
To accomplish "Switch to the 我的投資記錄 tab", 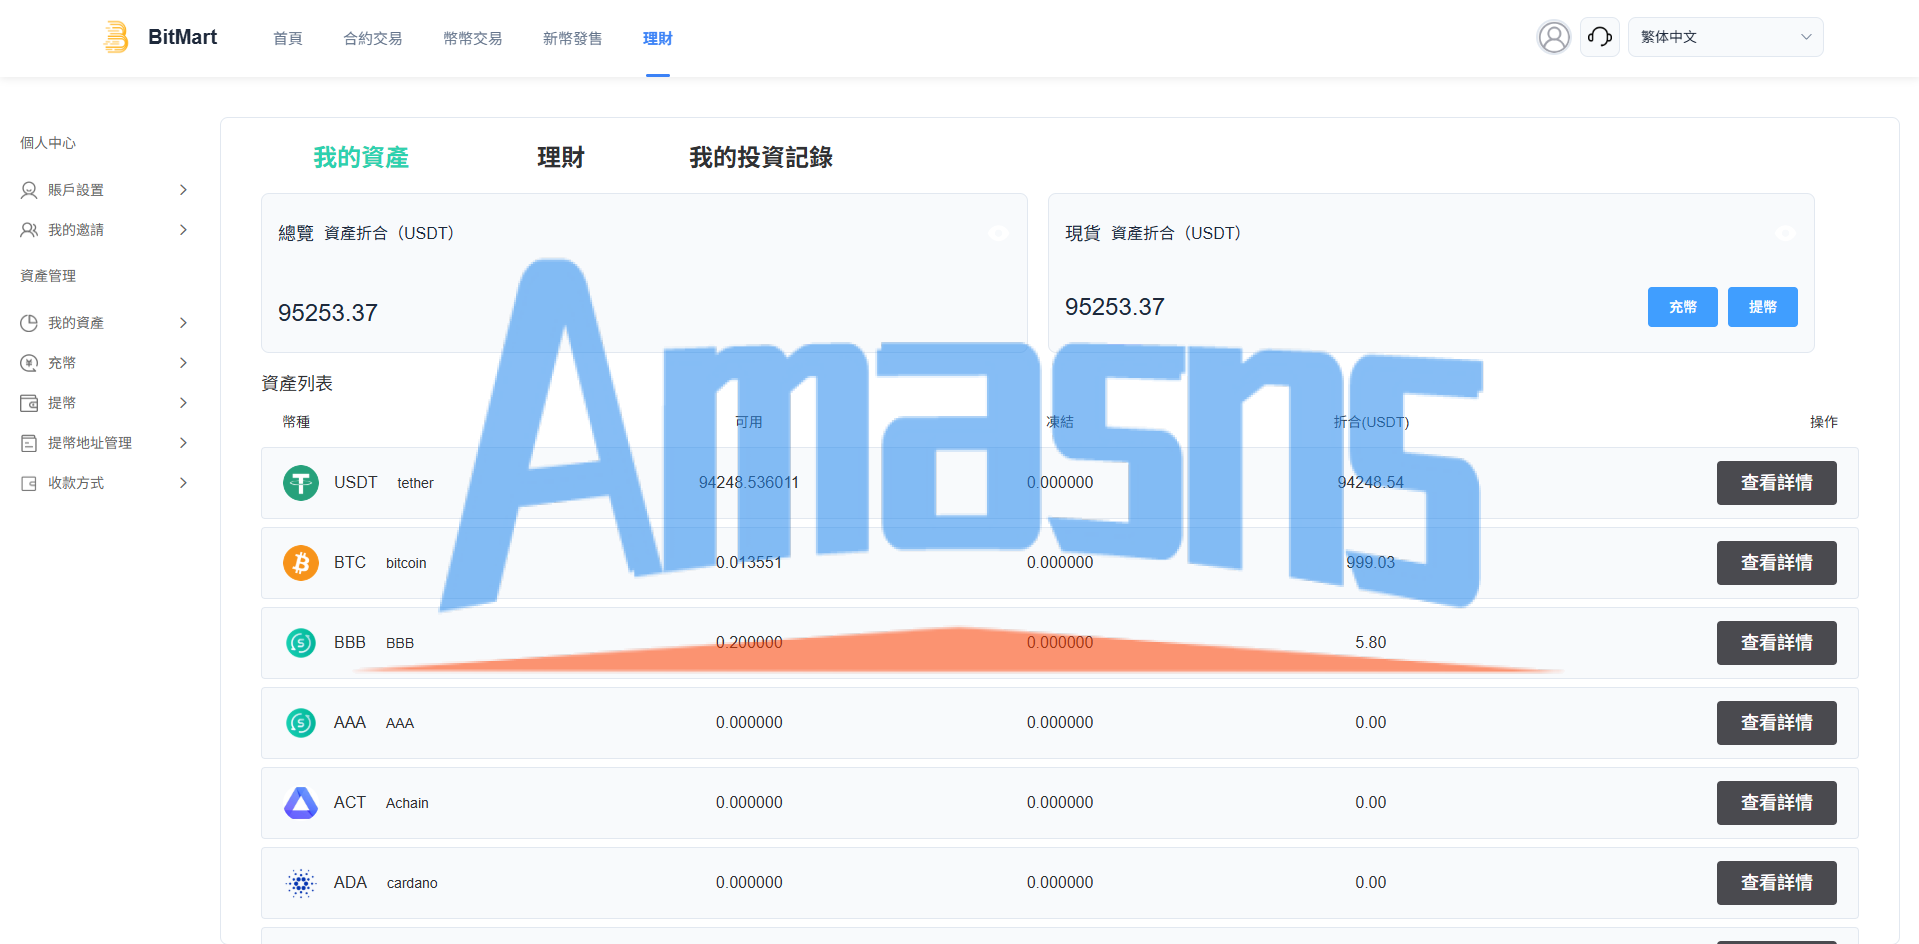I will (x=761, y=158).
